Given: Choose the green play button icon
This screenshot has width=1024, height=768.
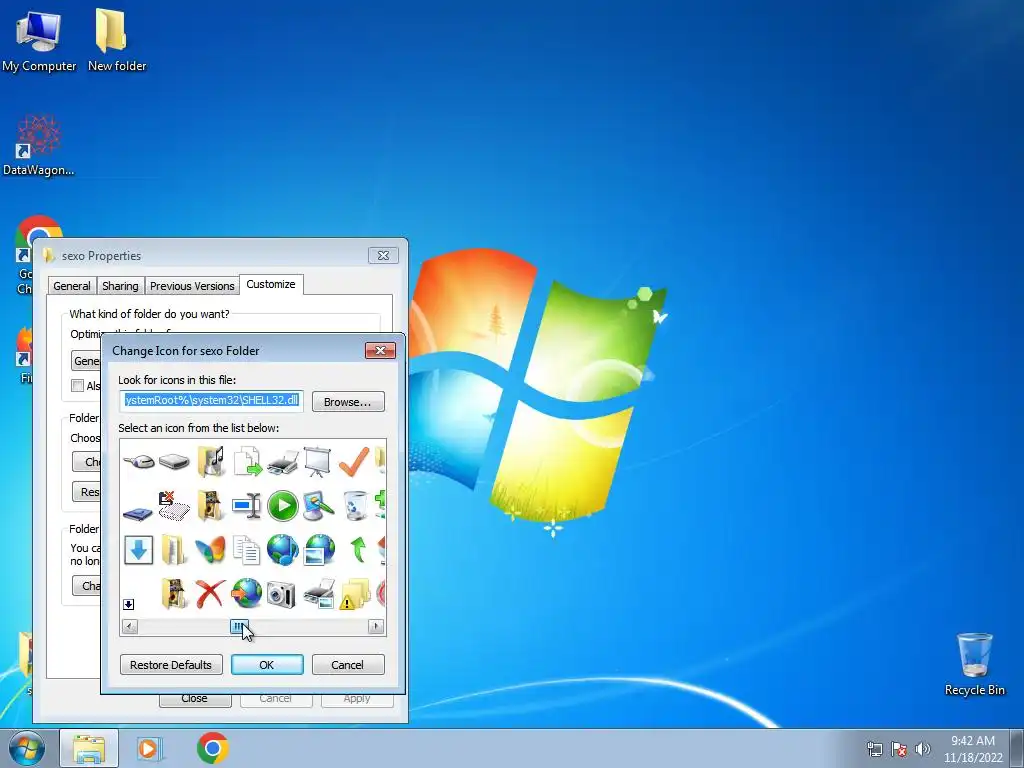Looking at the screenshot, I should click(283, 506).
